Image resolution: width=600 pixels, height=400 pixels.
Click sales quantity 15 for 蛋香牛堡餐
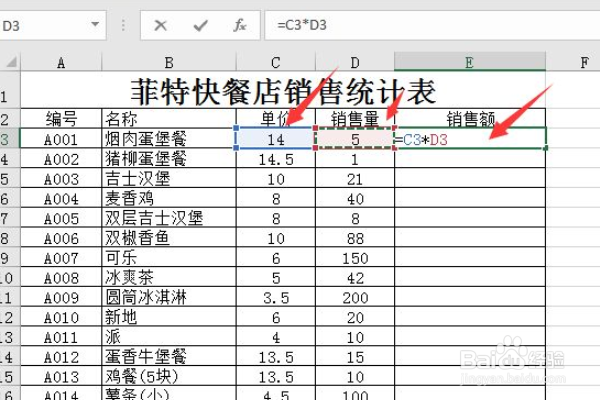coord(355,357)
